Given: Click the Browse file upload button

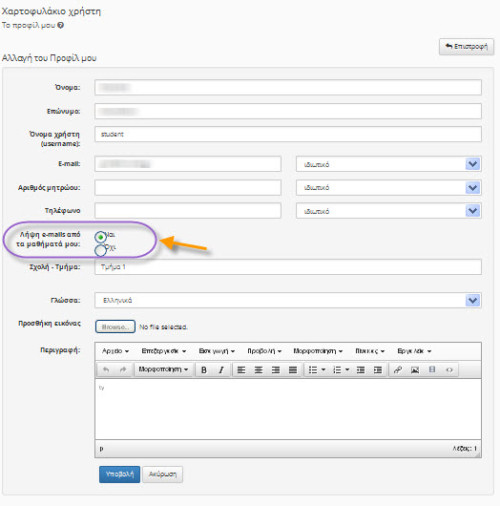Looking at the screenshot, I should [115, 327].
